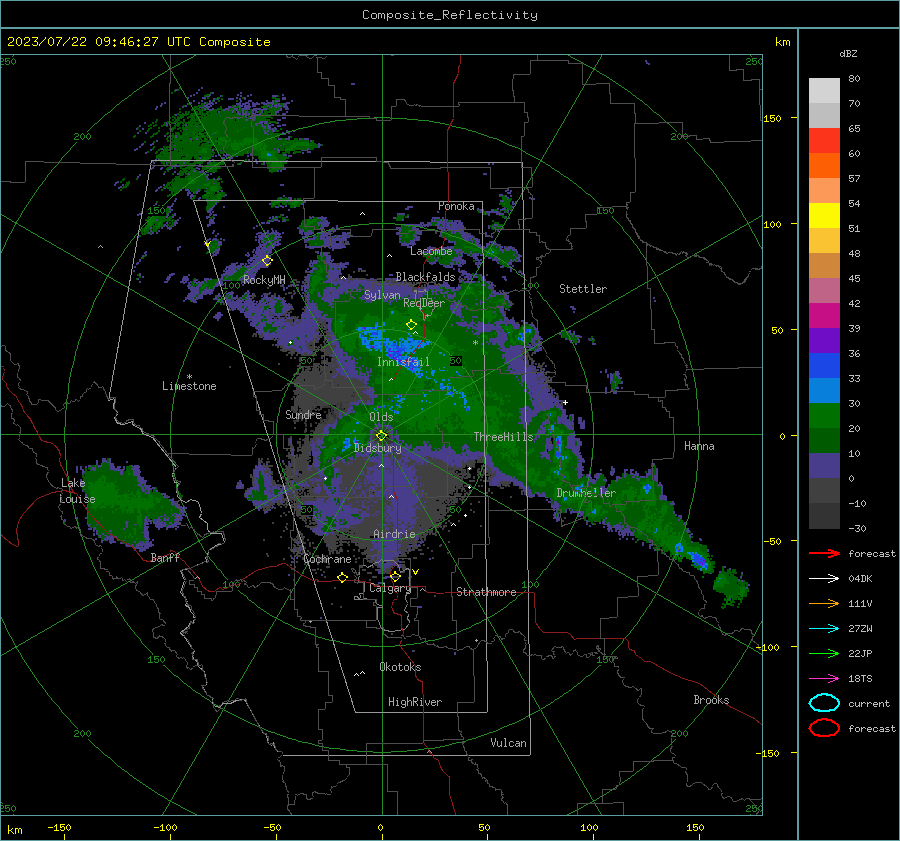Viewport: 900px width, 841px height.
Task: Click the RedDeer city label
Action: click(x=424, y=303)
